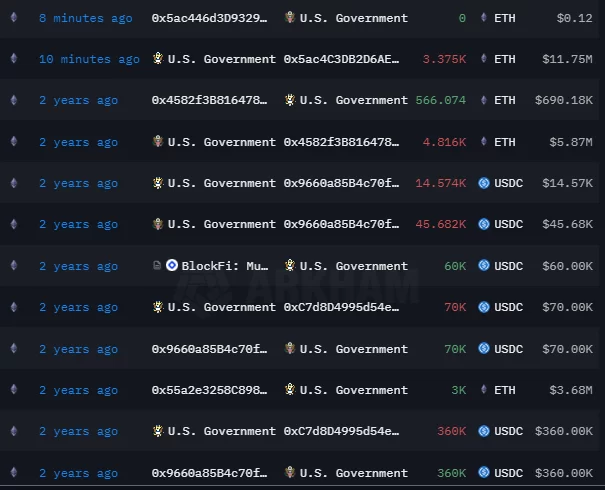
Task: Click the Ethereum chain icon in the 8 minutes ago row
Action: pyautogui.click(x=13, y=18)
